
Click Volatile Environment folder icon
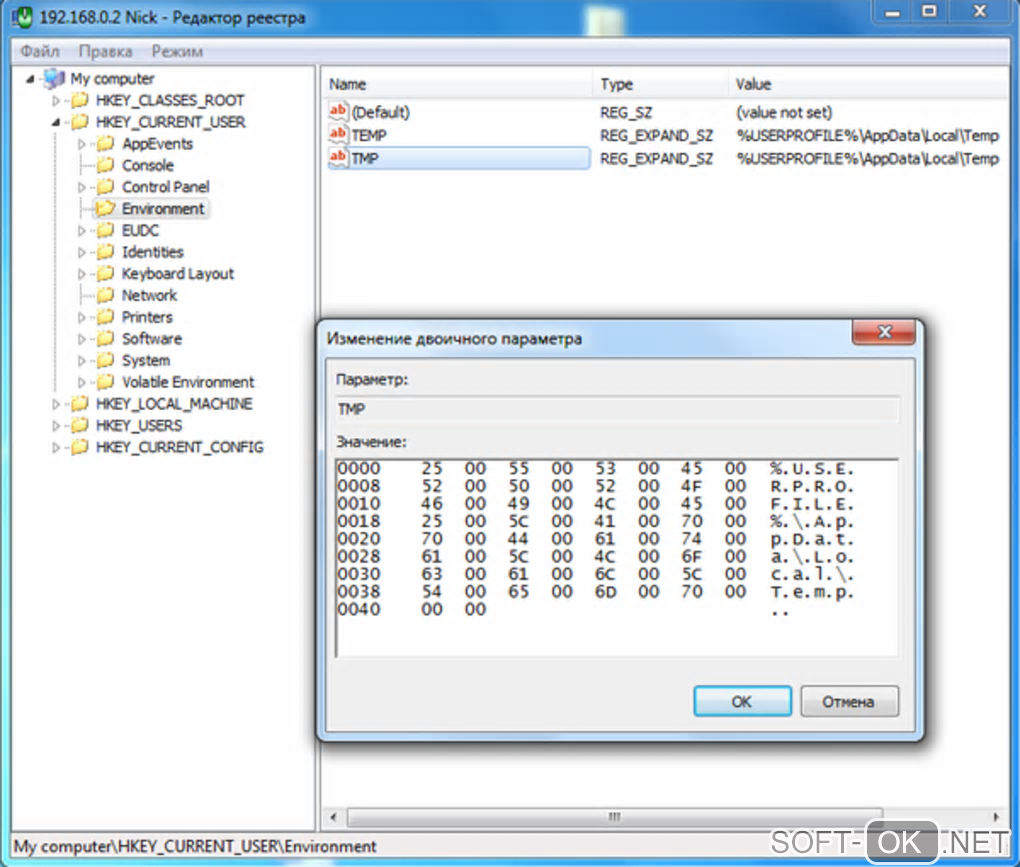[x=105, y=382]
